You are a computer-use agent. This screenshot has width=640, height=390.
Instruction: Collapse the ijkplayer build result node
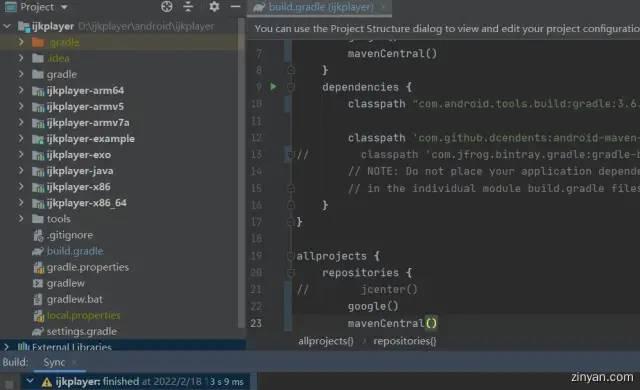(x=29, y=381)
